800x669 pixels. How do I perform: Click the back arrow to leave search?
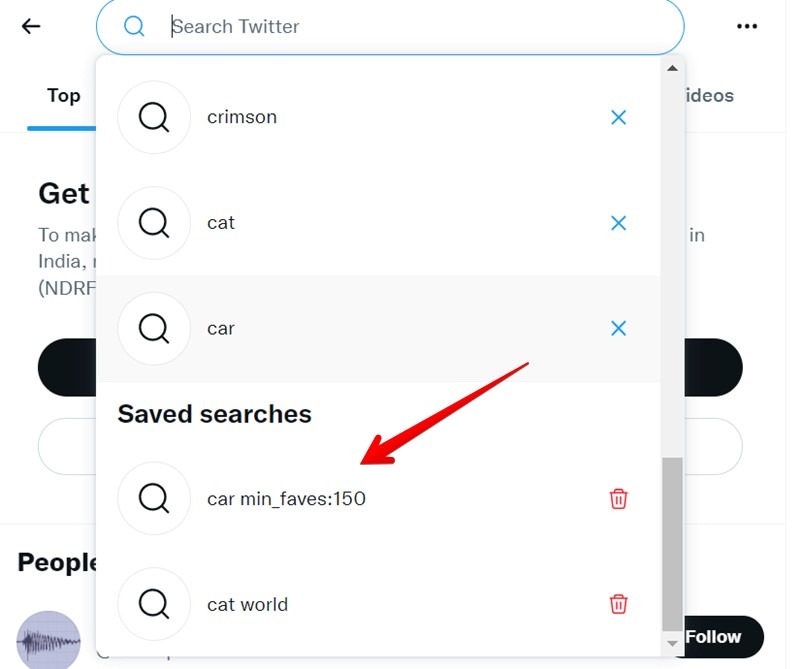(x=30, y=26)
